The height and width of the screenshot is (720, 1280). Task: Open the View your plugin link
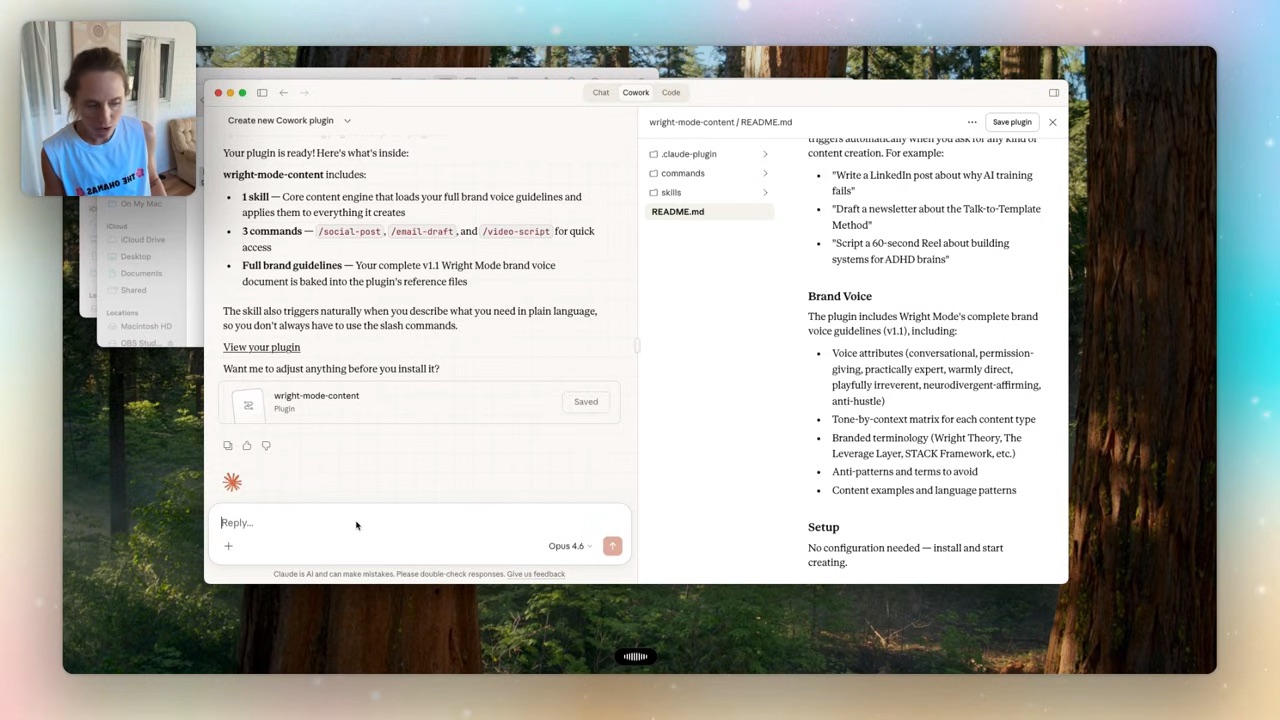(262, 347)
